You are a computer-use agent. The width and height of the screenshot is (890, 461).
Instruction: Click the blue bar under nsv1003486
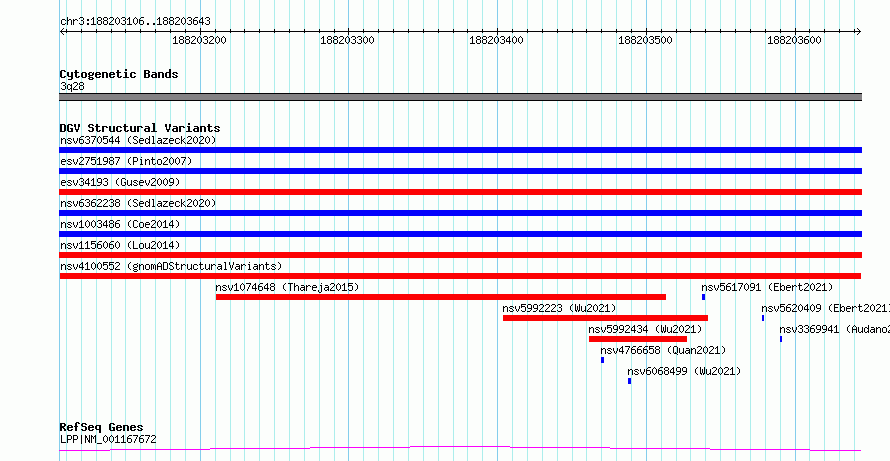point(460,234)
